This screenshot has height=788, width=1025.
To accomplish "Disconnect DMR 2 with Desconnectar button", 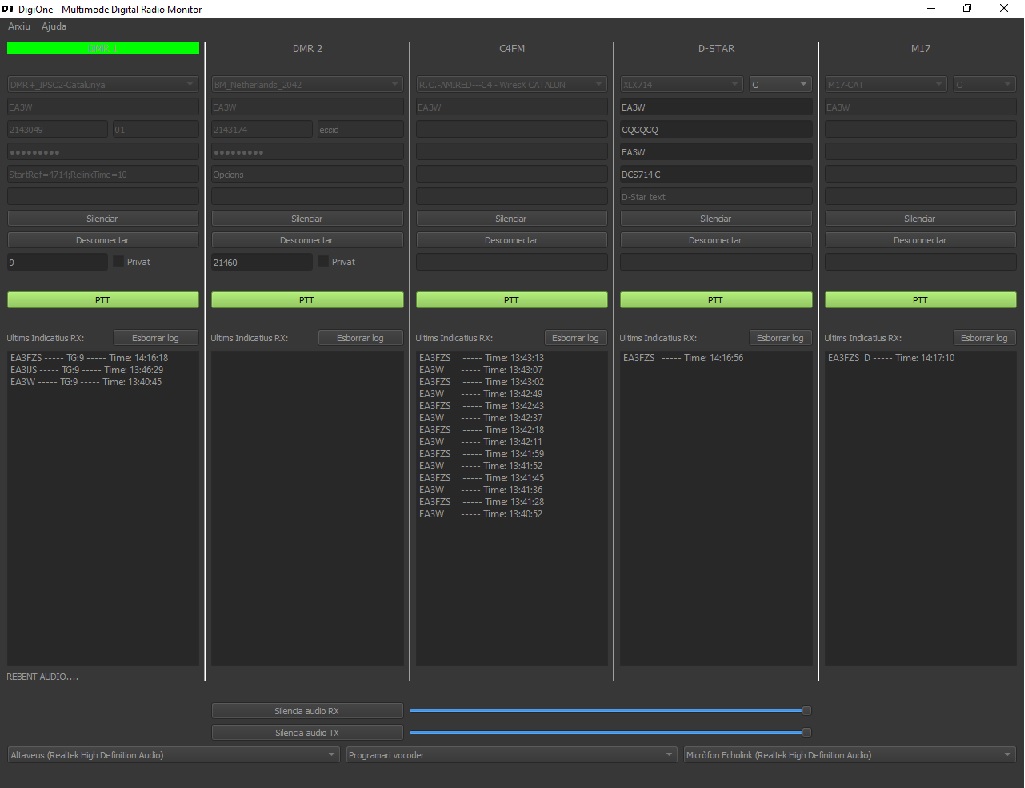I will coord(307,240).
